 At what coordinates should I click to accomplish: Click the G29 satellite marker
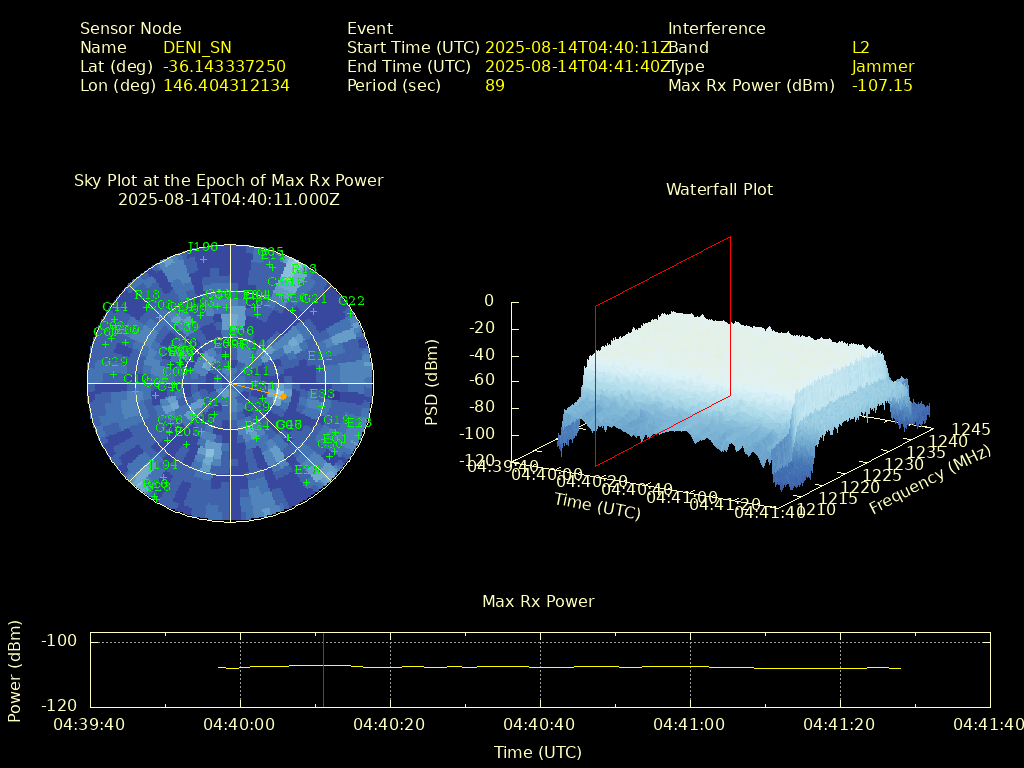(x=114, y=374)
